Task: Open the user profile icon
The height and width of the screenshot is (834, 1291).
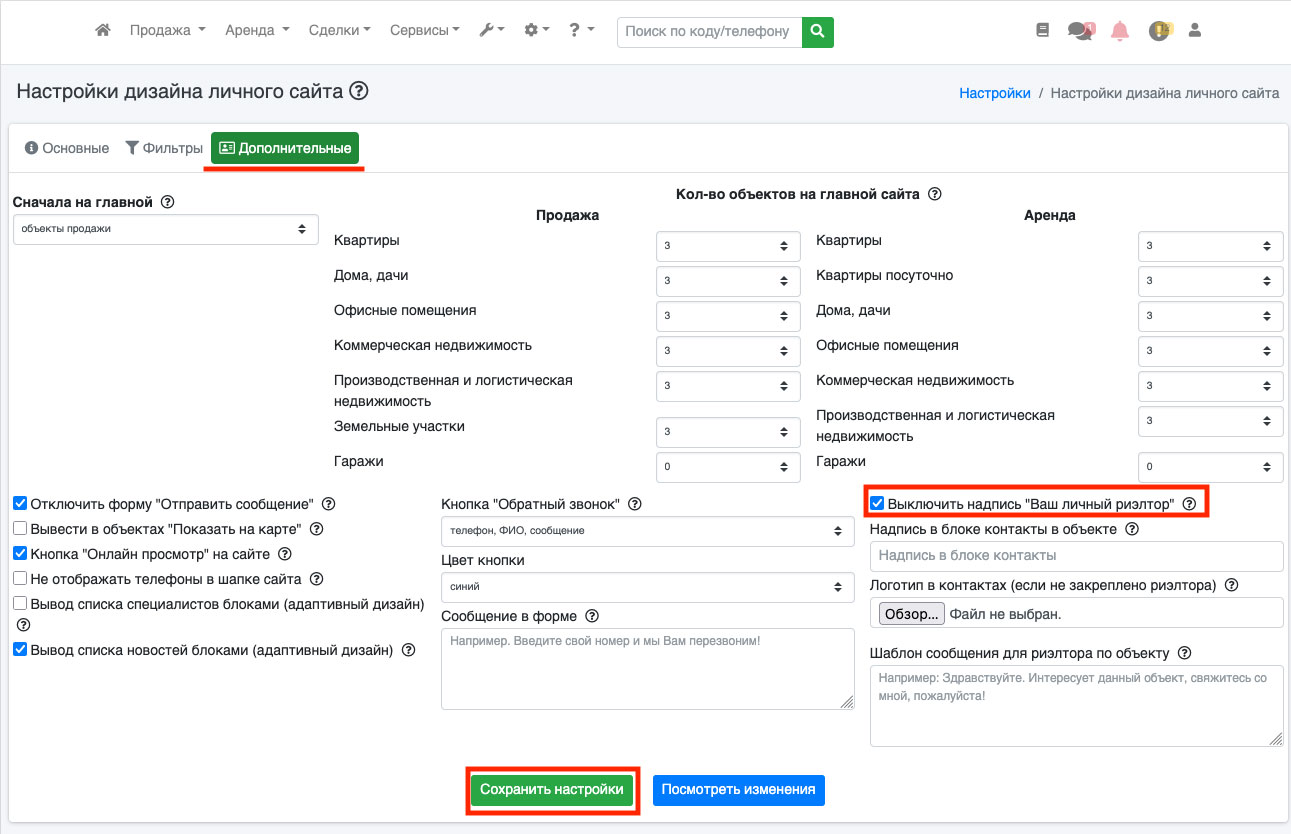Action: tap(1194, 31)
